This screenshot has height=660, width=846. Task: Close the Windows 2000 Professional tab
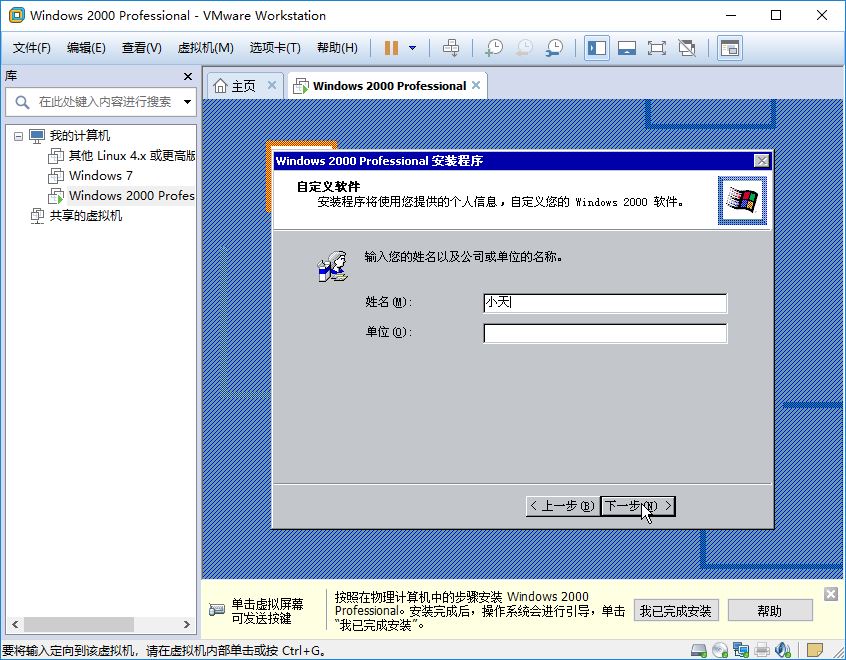coord(476,85)
